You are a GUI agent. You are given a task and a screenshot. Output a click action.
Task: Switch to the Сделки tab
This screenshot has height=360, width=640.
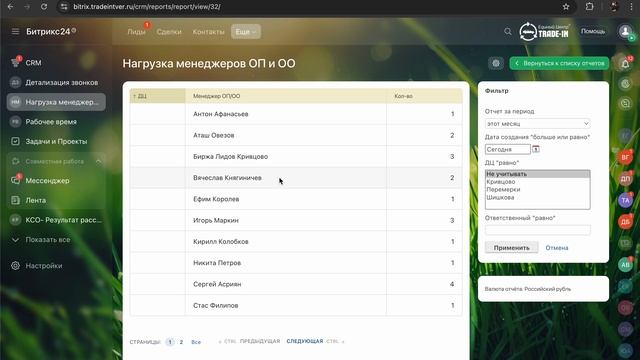point(169,32)
